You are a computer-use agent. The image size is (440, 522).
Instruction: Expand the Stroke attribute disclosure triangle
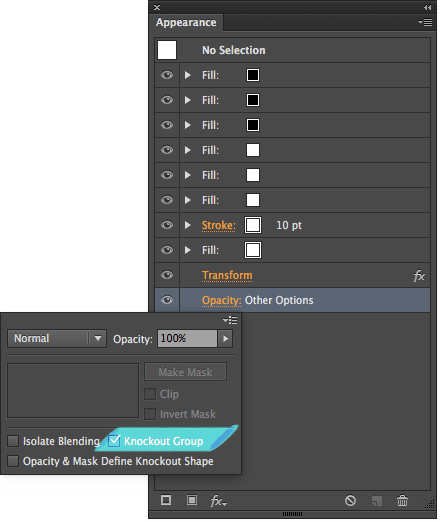pos(188,225)
